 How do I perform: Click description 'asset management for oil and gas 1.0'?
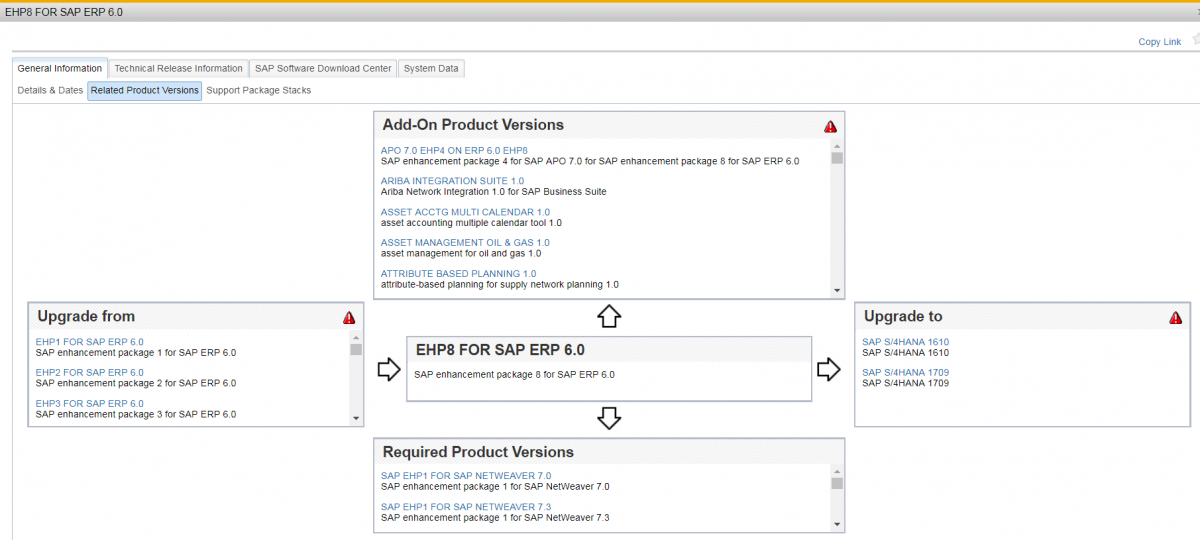pyautogui.click(x=461, y=253)
